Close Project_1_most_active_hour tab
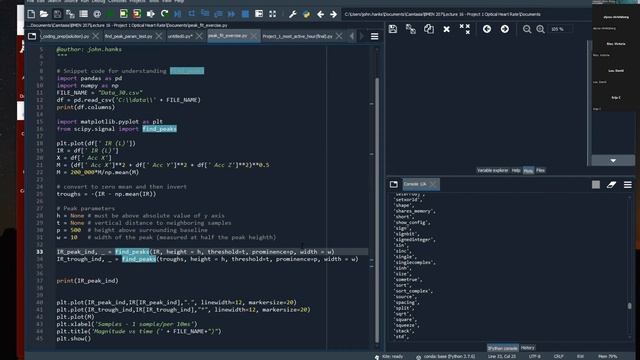The image size is (640, 360). [x=339, y=36]
